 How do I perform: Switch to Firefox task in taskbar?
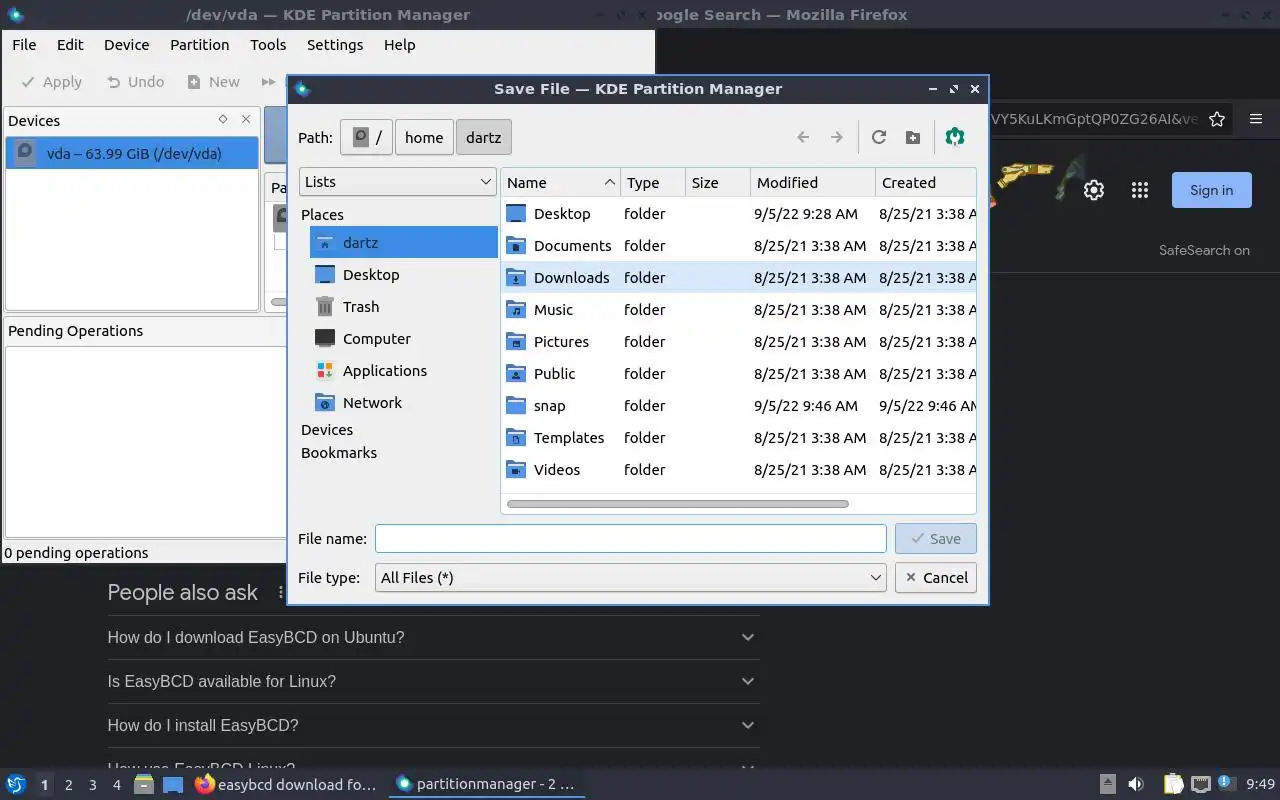(286, 784)
